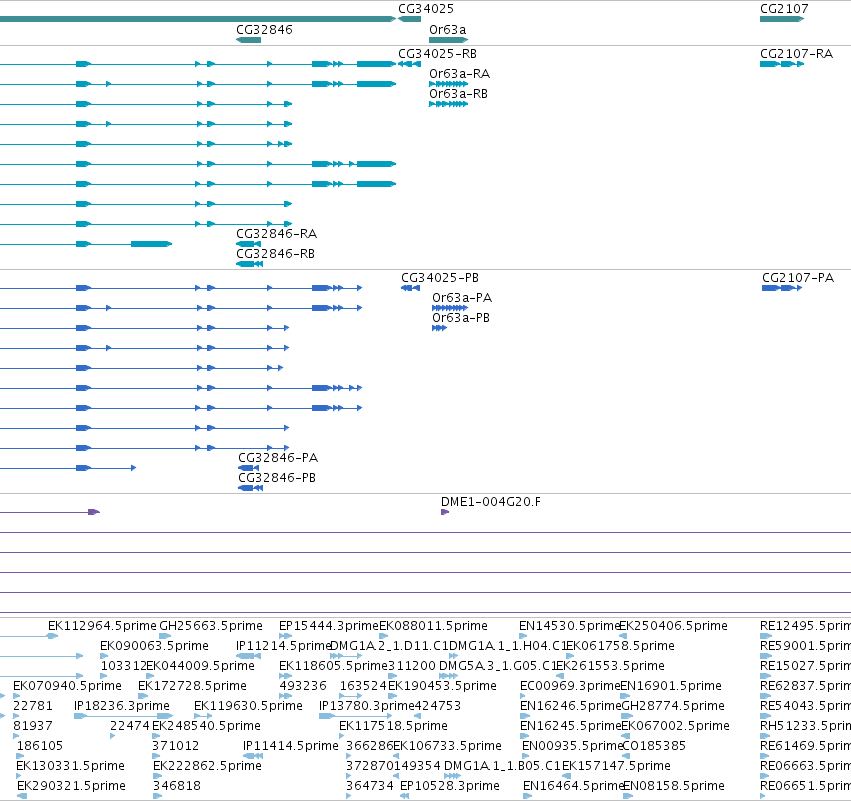Click EST EC00969.3prime
Image resolution: width=851 pixels, height=801 pixels.
[570, 686]
